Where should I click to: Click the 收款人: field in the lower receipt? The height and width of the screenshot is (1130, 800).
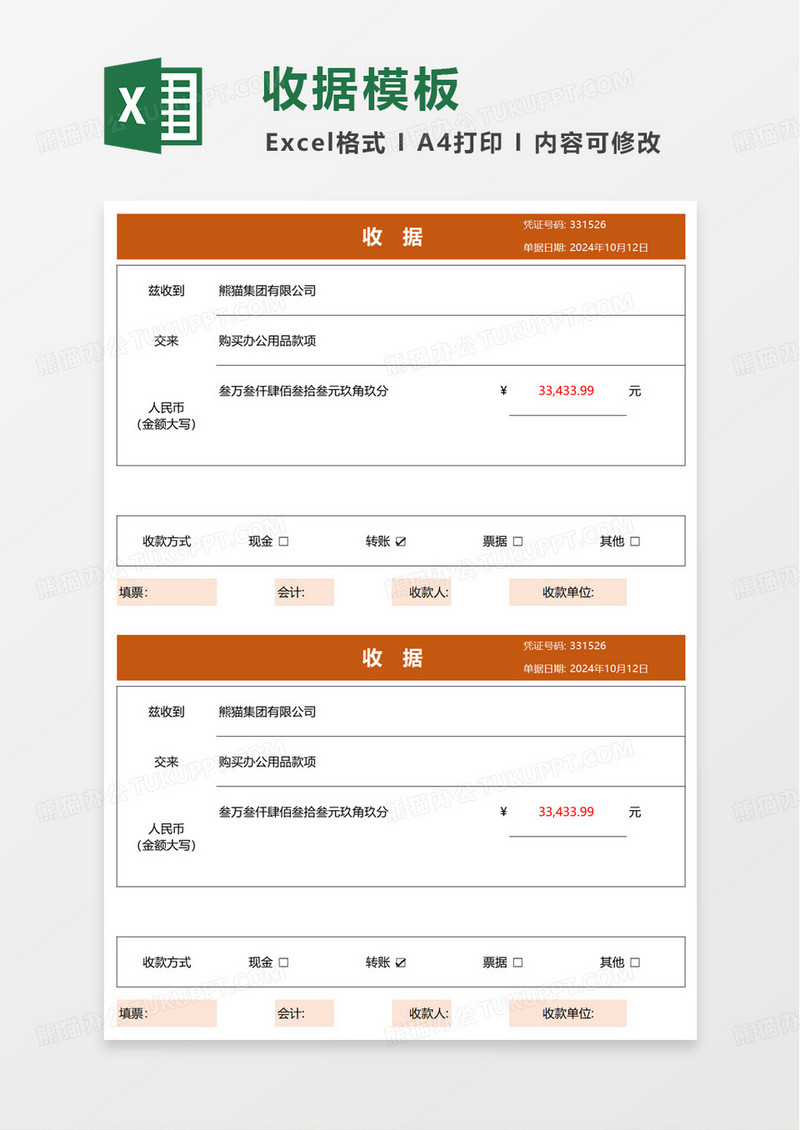[422, 1013]
